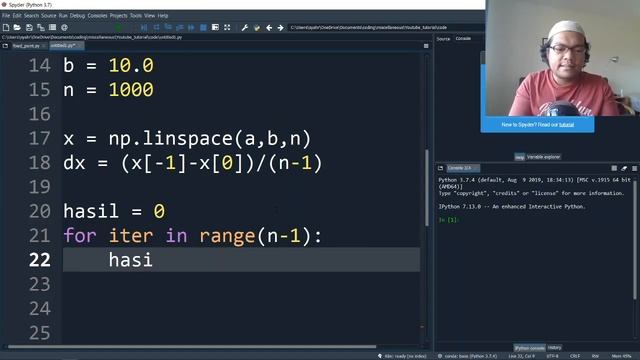640x360 pixels.
Task: Click the Browse tabs icon in console
Action: 440,168
